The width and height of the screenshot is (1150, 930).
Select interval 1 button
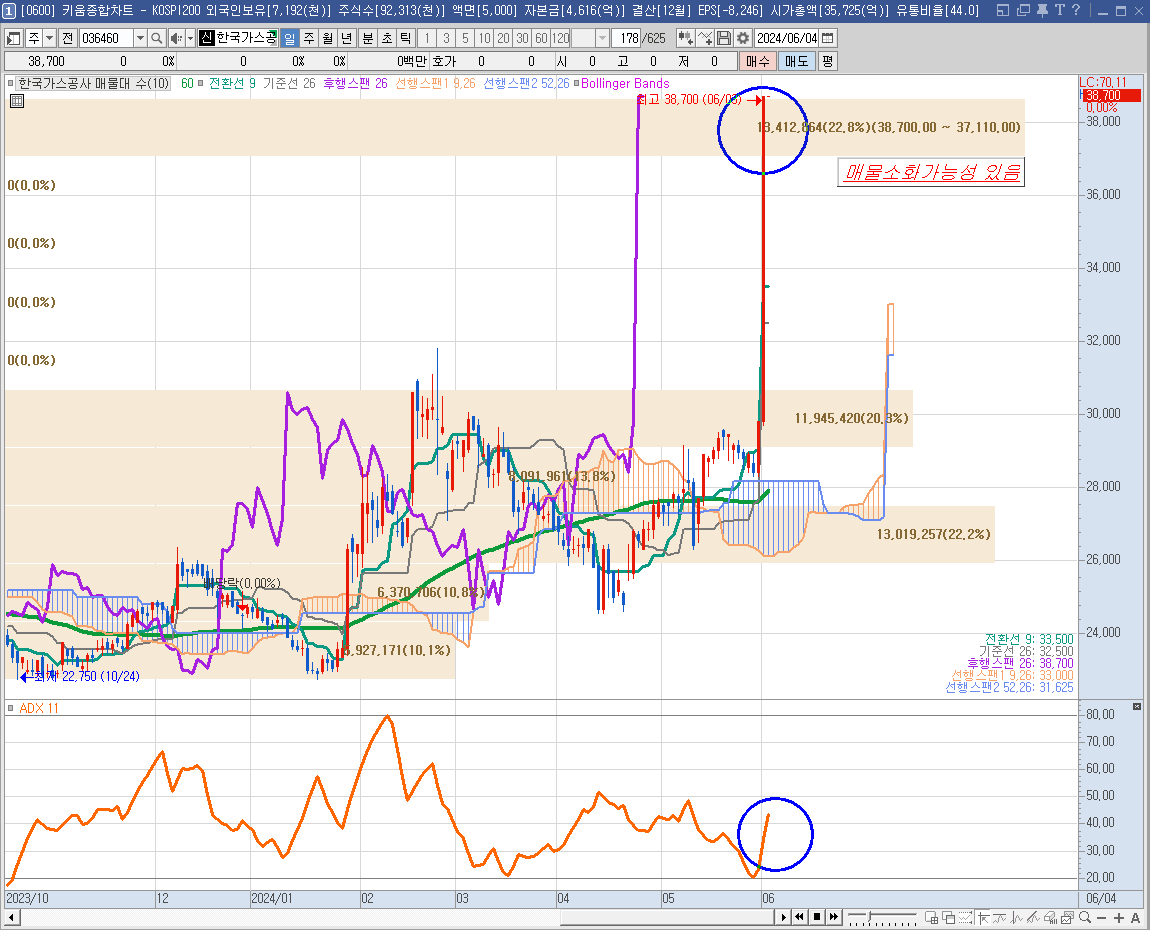[427, 38]
